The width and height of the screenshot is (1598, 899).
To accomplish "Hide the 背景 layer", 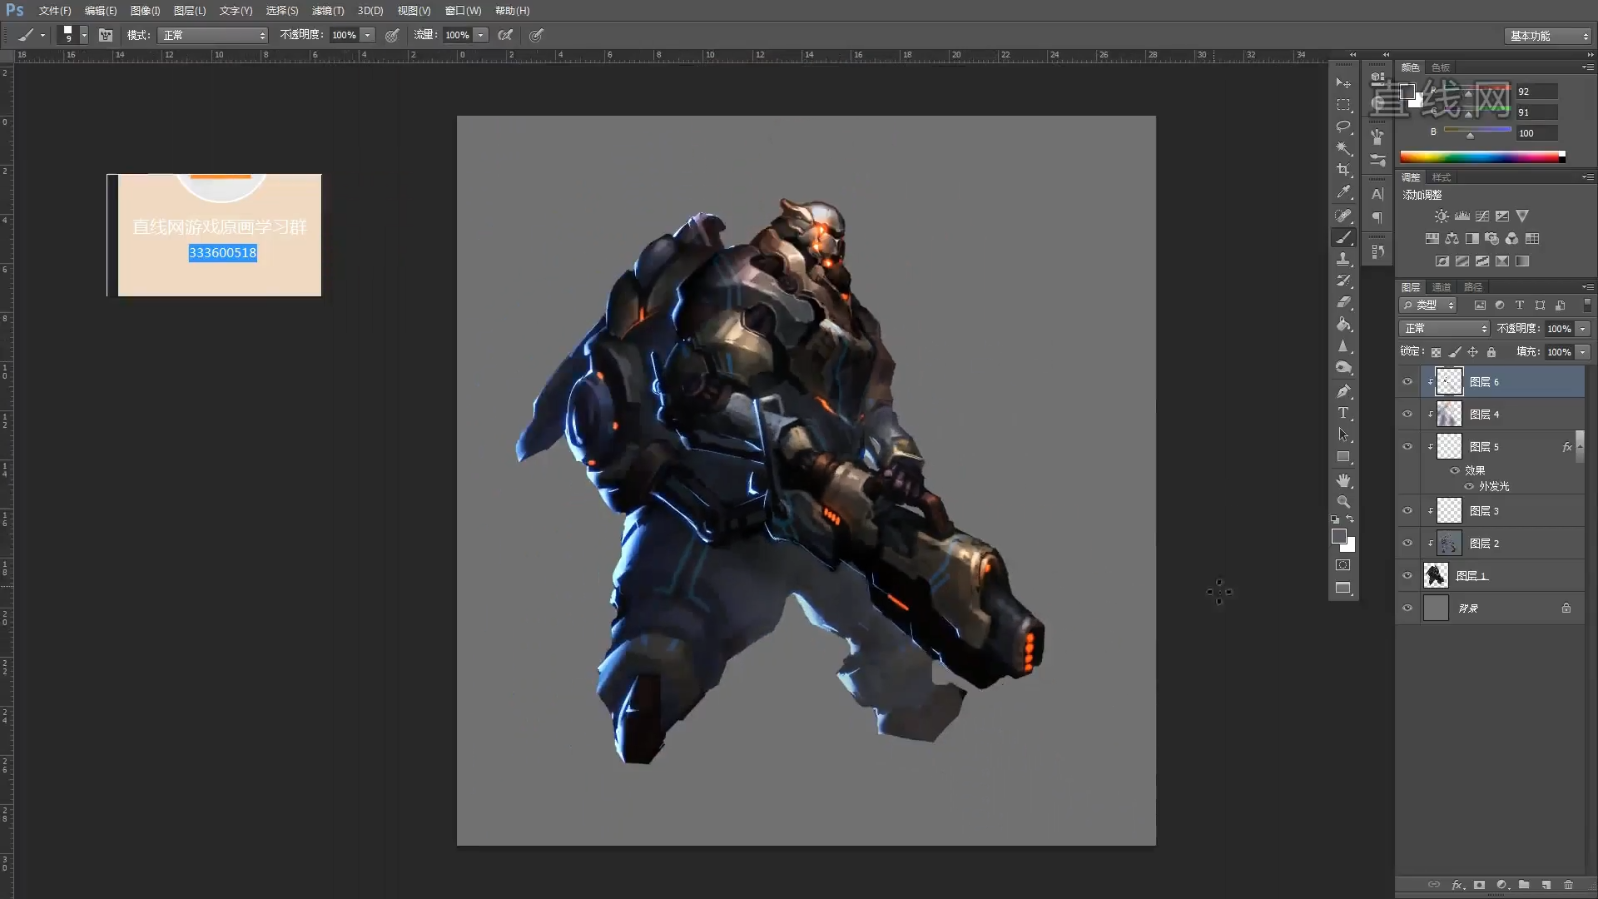I will tap(1407, 608).
